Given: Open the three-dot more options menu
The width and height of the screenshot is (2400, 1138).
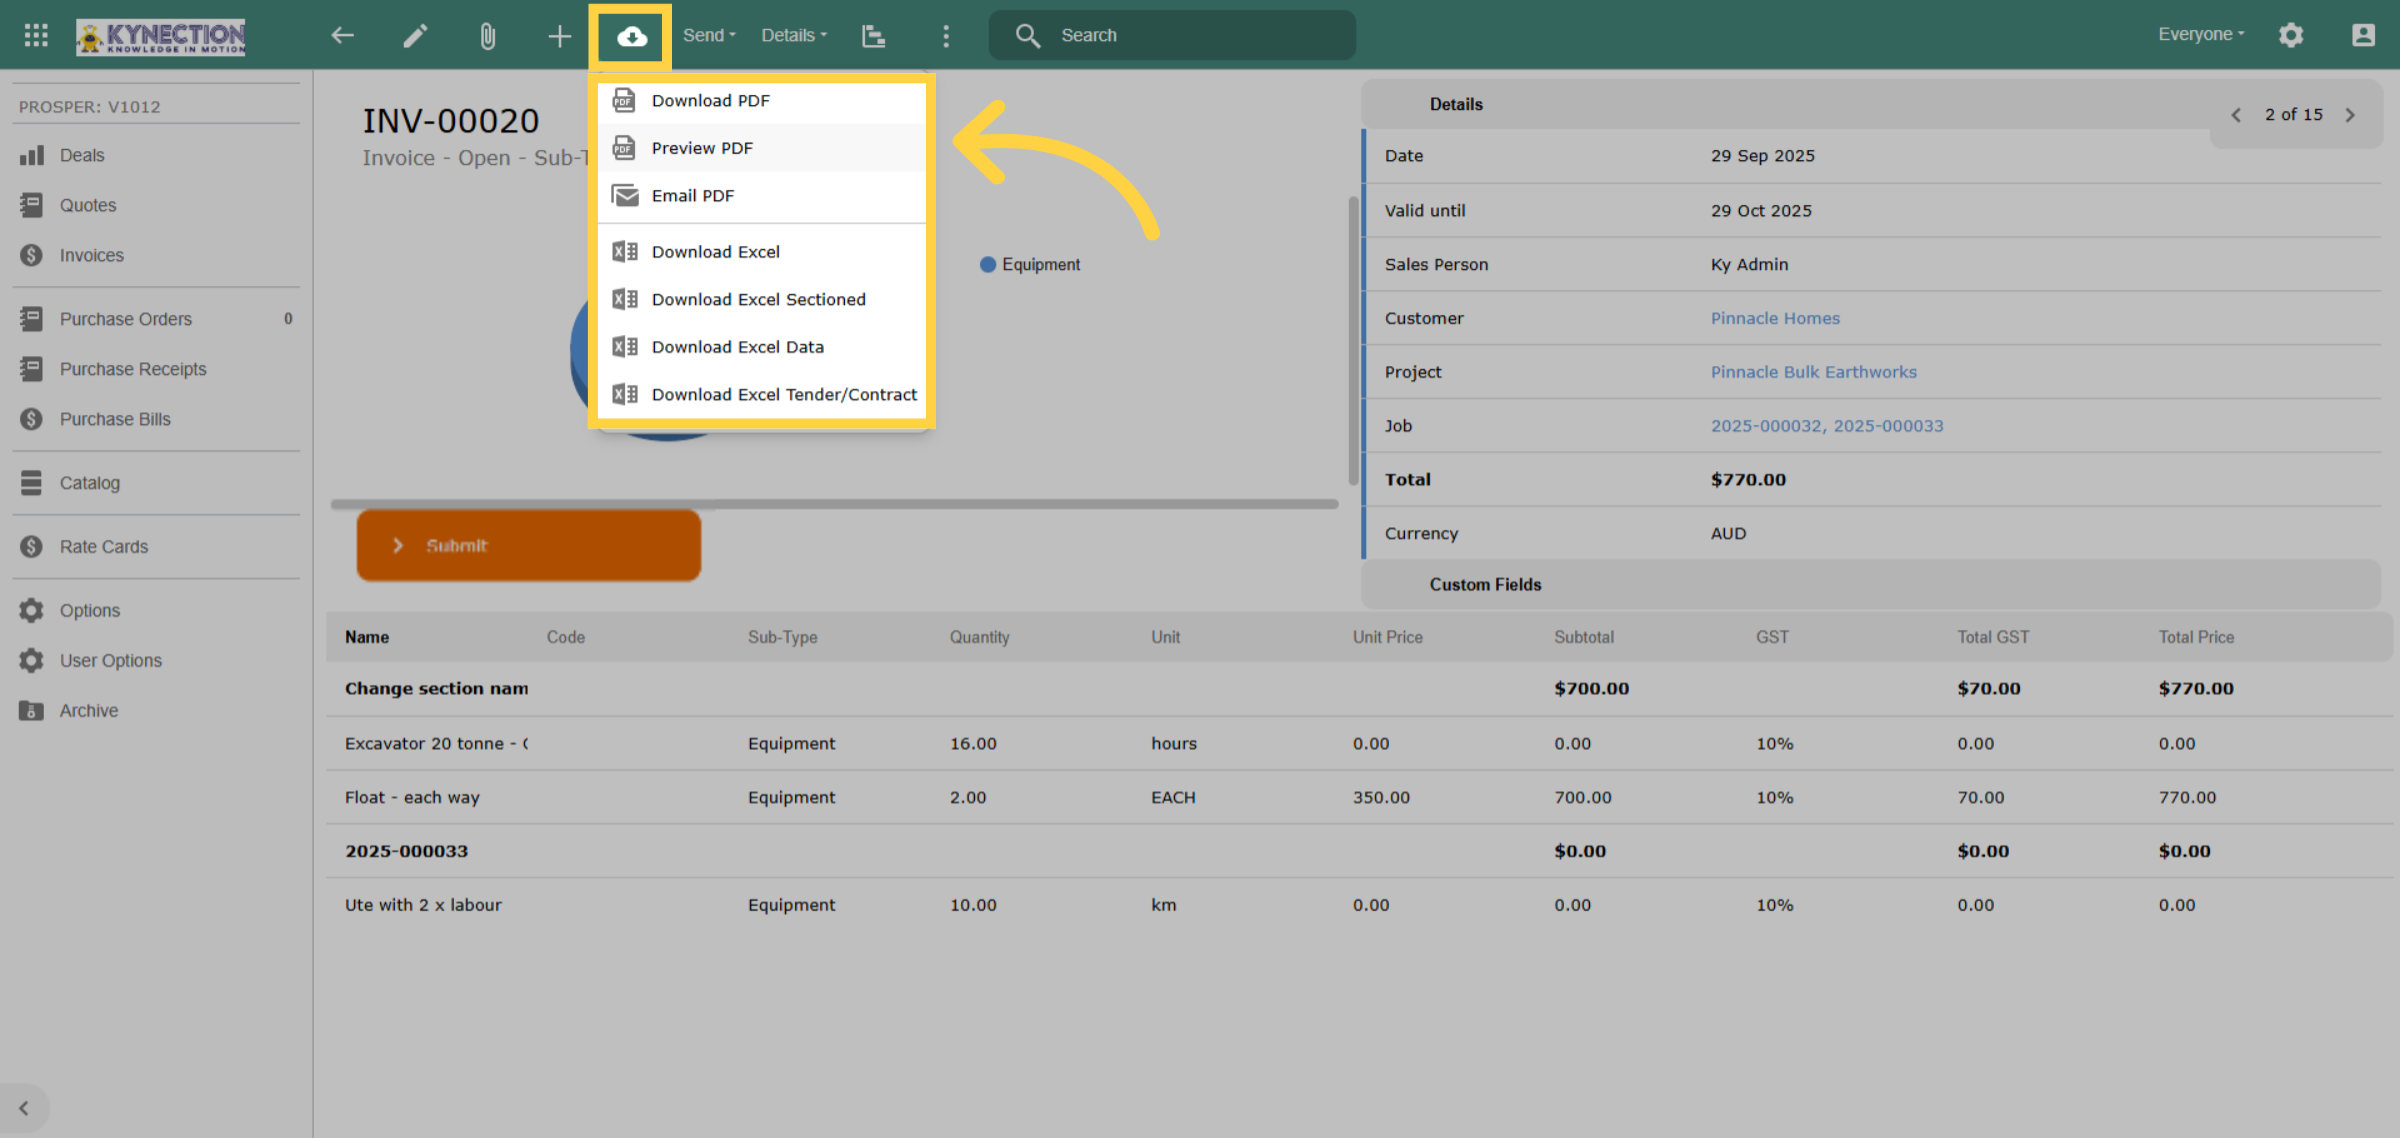Looking at the screenshot, I should [x=946, y=36].
